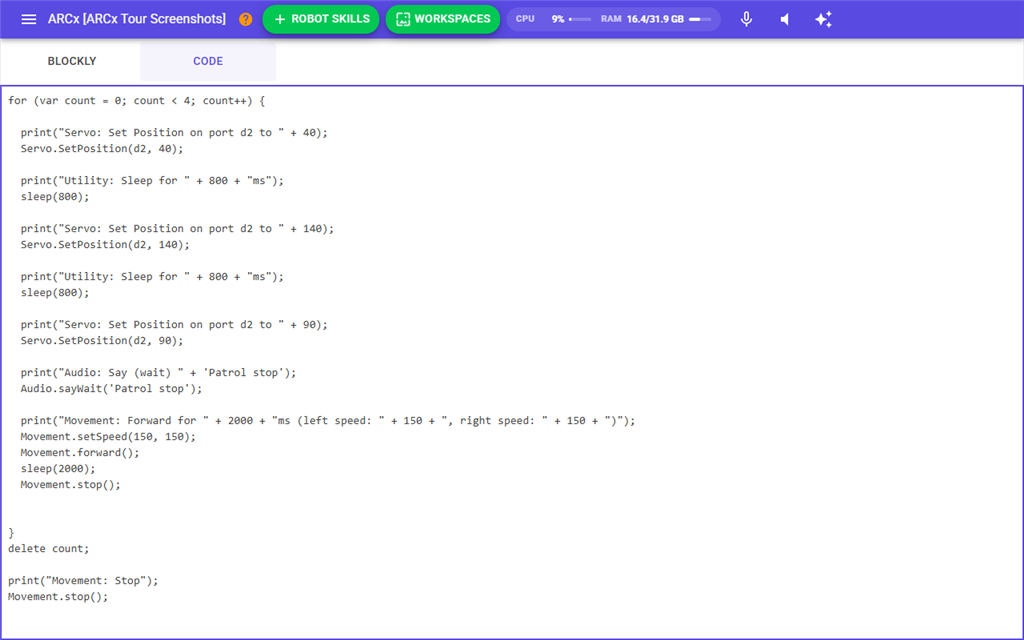
Task: Click the Servo.SetPosition(d2, 40) line
Action: click(102, 149)
